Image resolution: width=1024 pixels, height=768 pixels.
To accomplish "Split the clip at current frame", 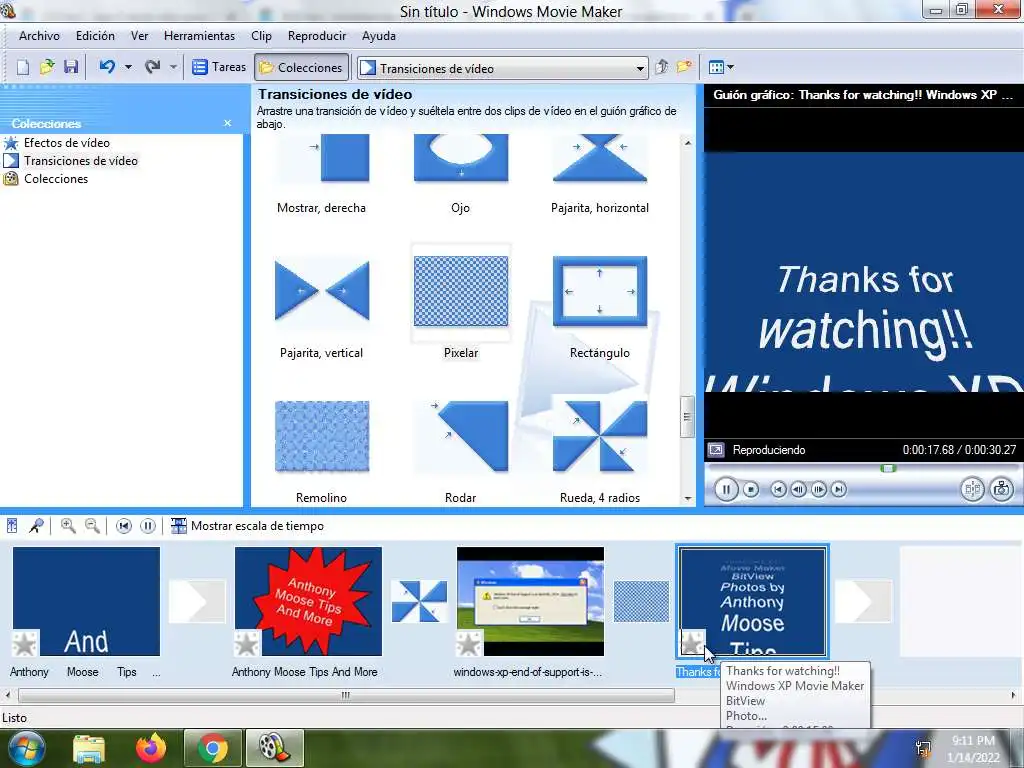I will click(972, 489).
